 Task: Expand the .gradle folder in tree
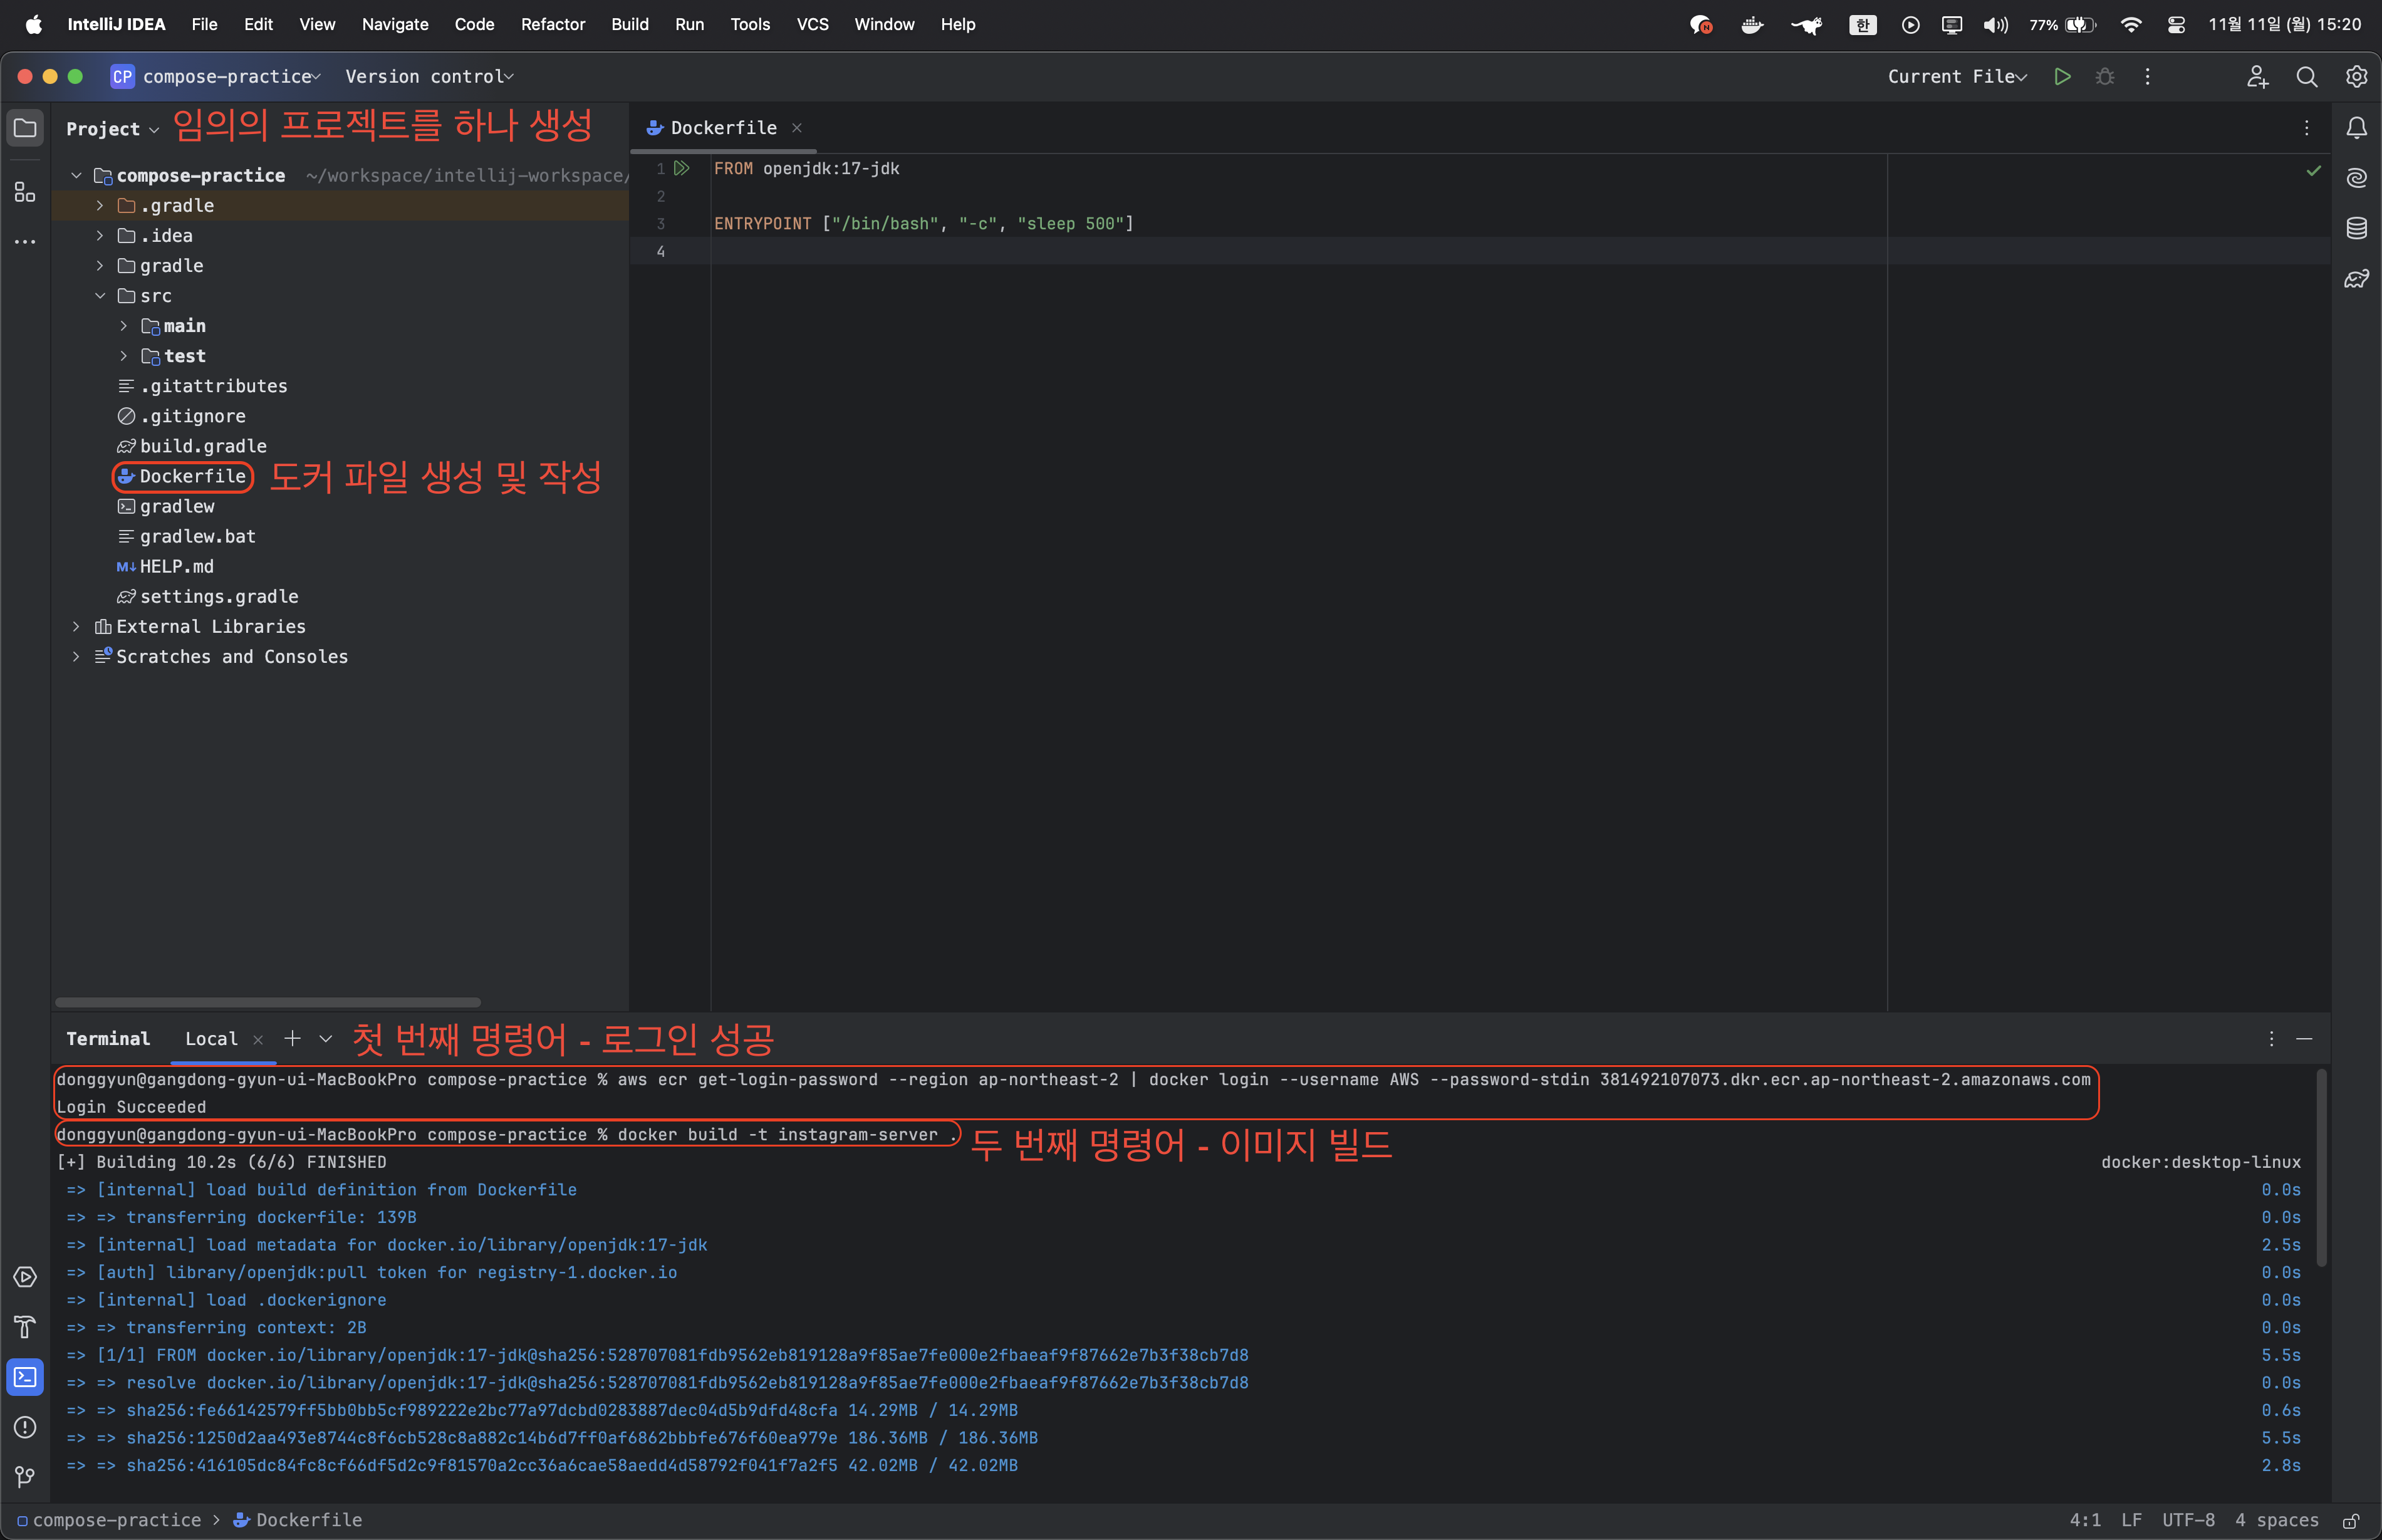[x=100, y=206]
